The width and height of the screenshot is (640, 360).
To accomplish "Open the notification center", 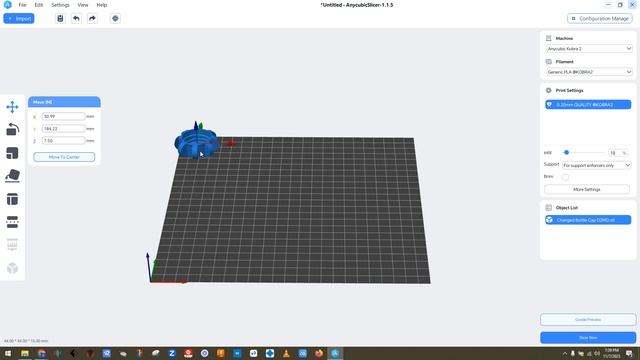I will (629, 353).
